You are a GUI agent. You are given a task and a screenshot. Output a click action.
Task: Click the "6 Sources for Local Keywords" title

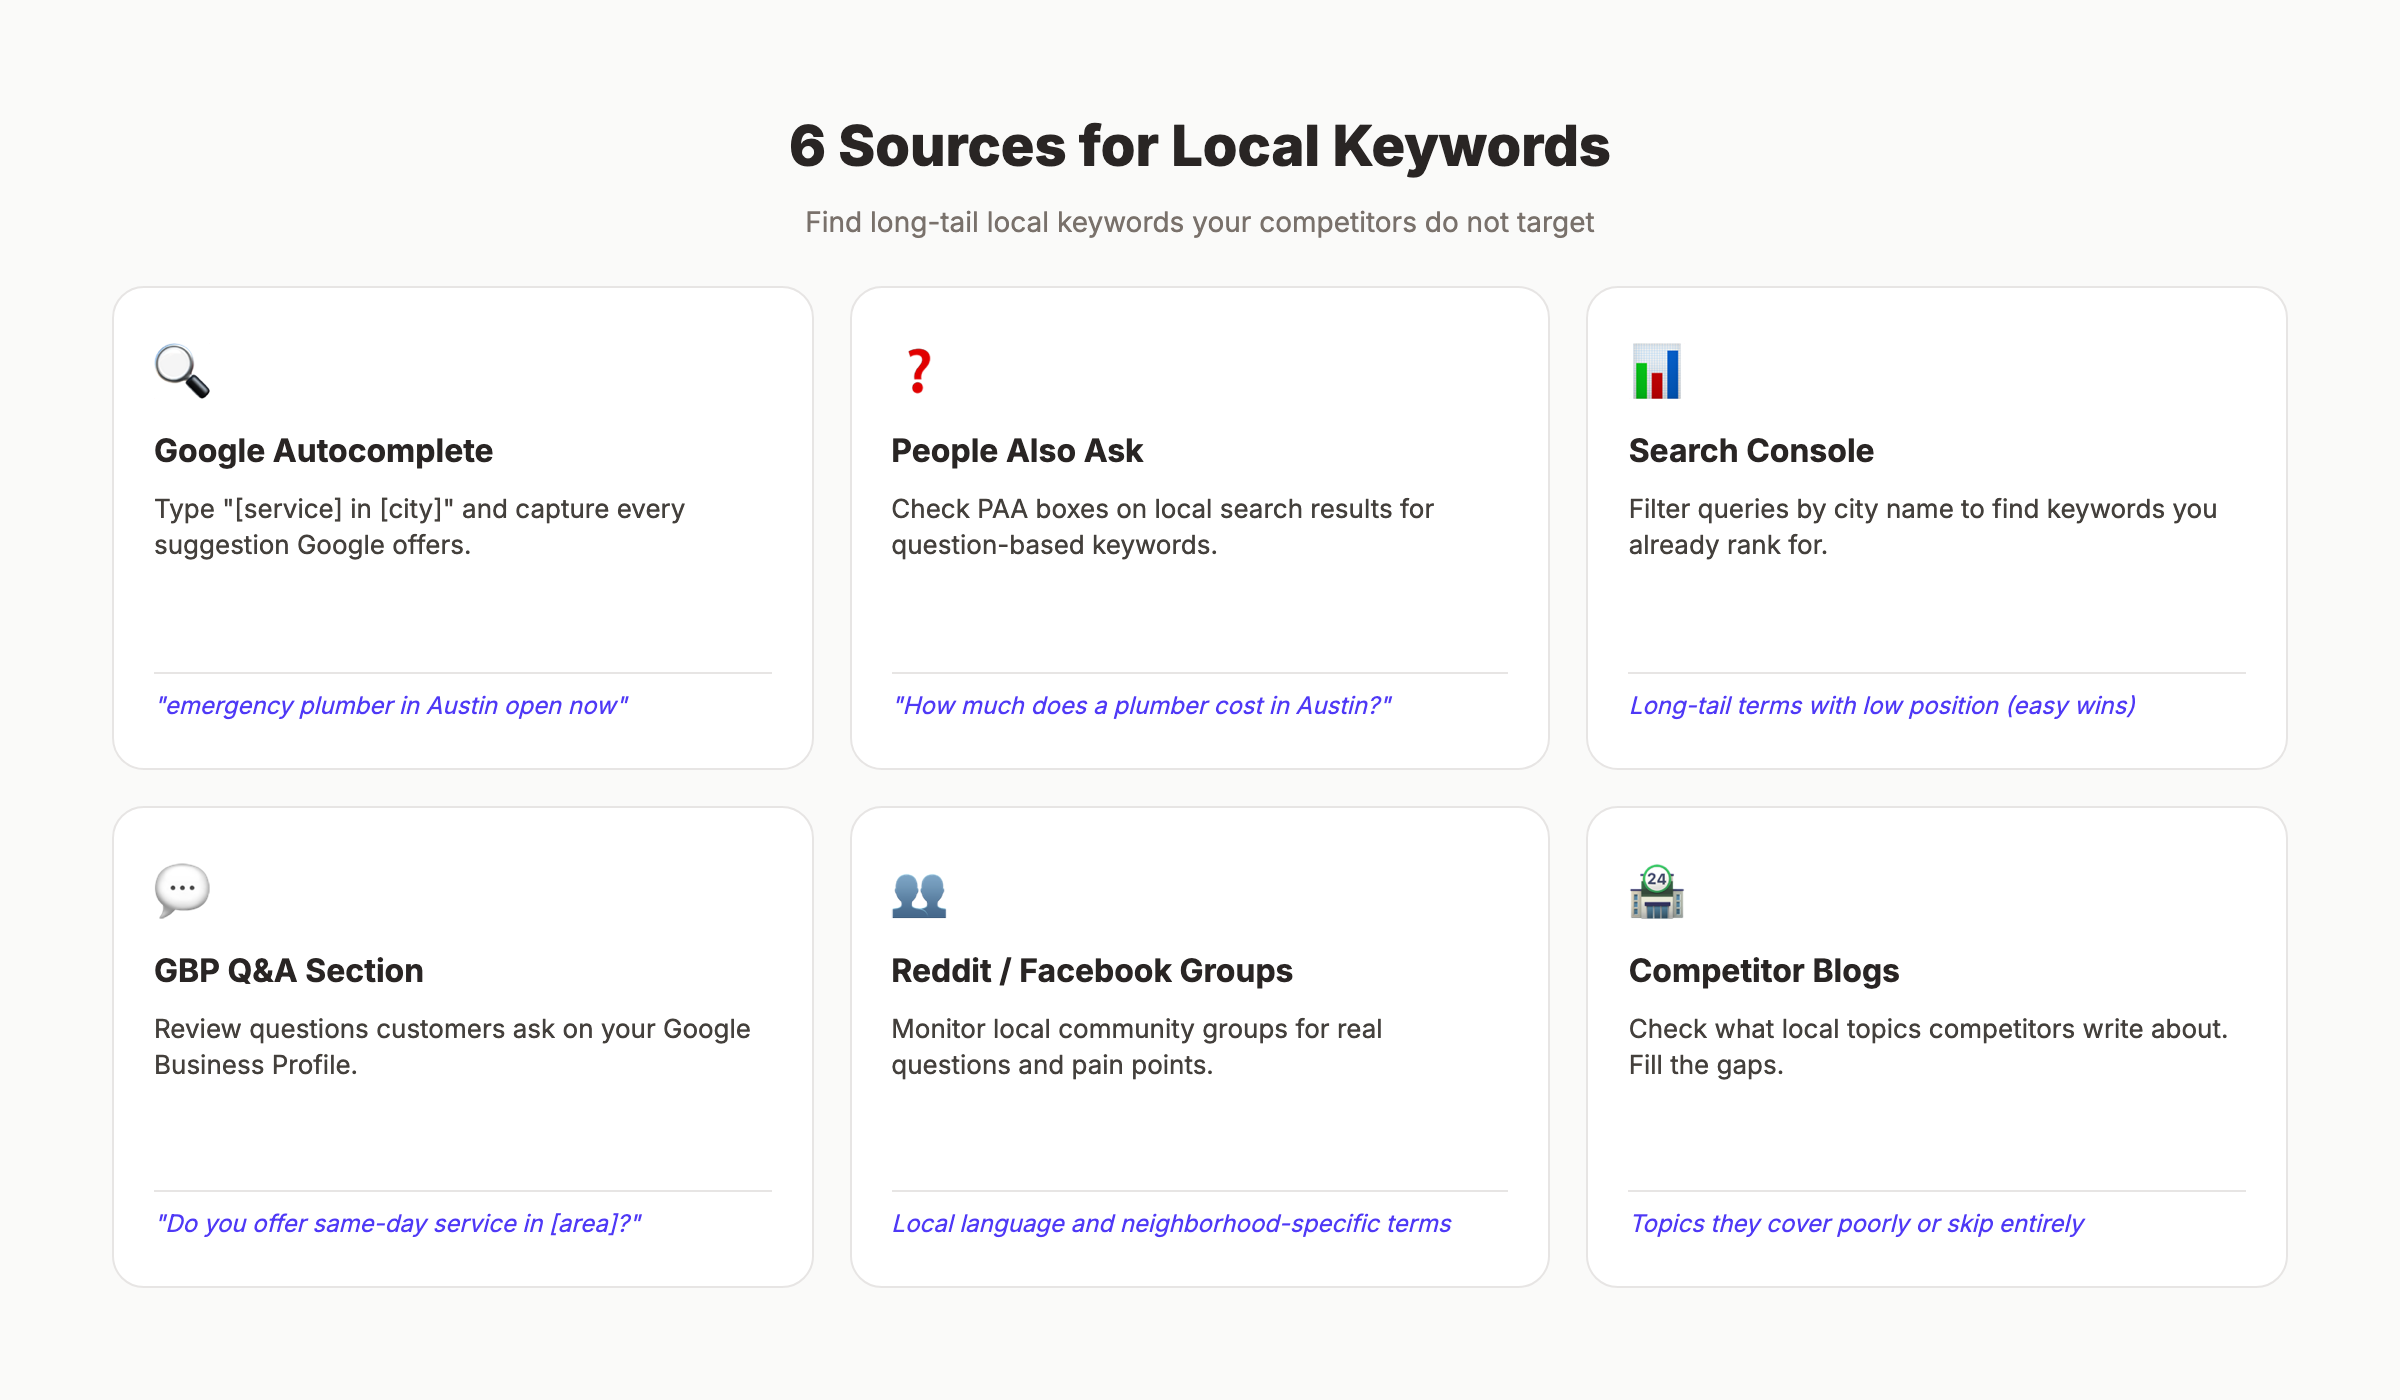pyautogui.click(x=1199, y=146)
